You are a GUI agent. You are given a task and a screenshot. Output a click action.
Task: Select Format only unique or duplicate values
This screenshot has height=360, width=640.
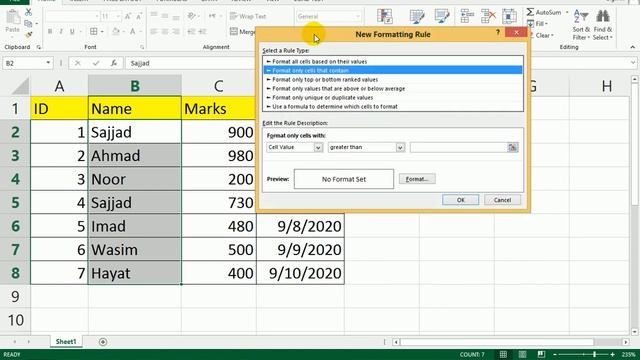(x=393, y=98)
